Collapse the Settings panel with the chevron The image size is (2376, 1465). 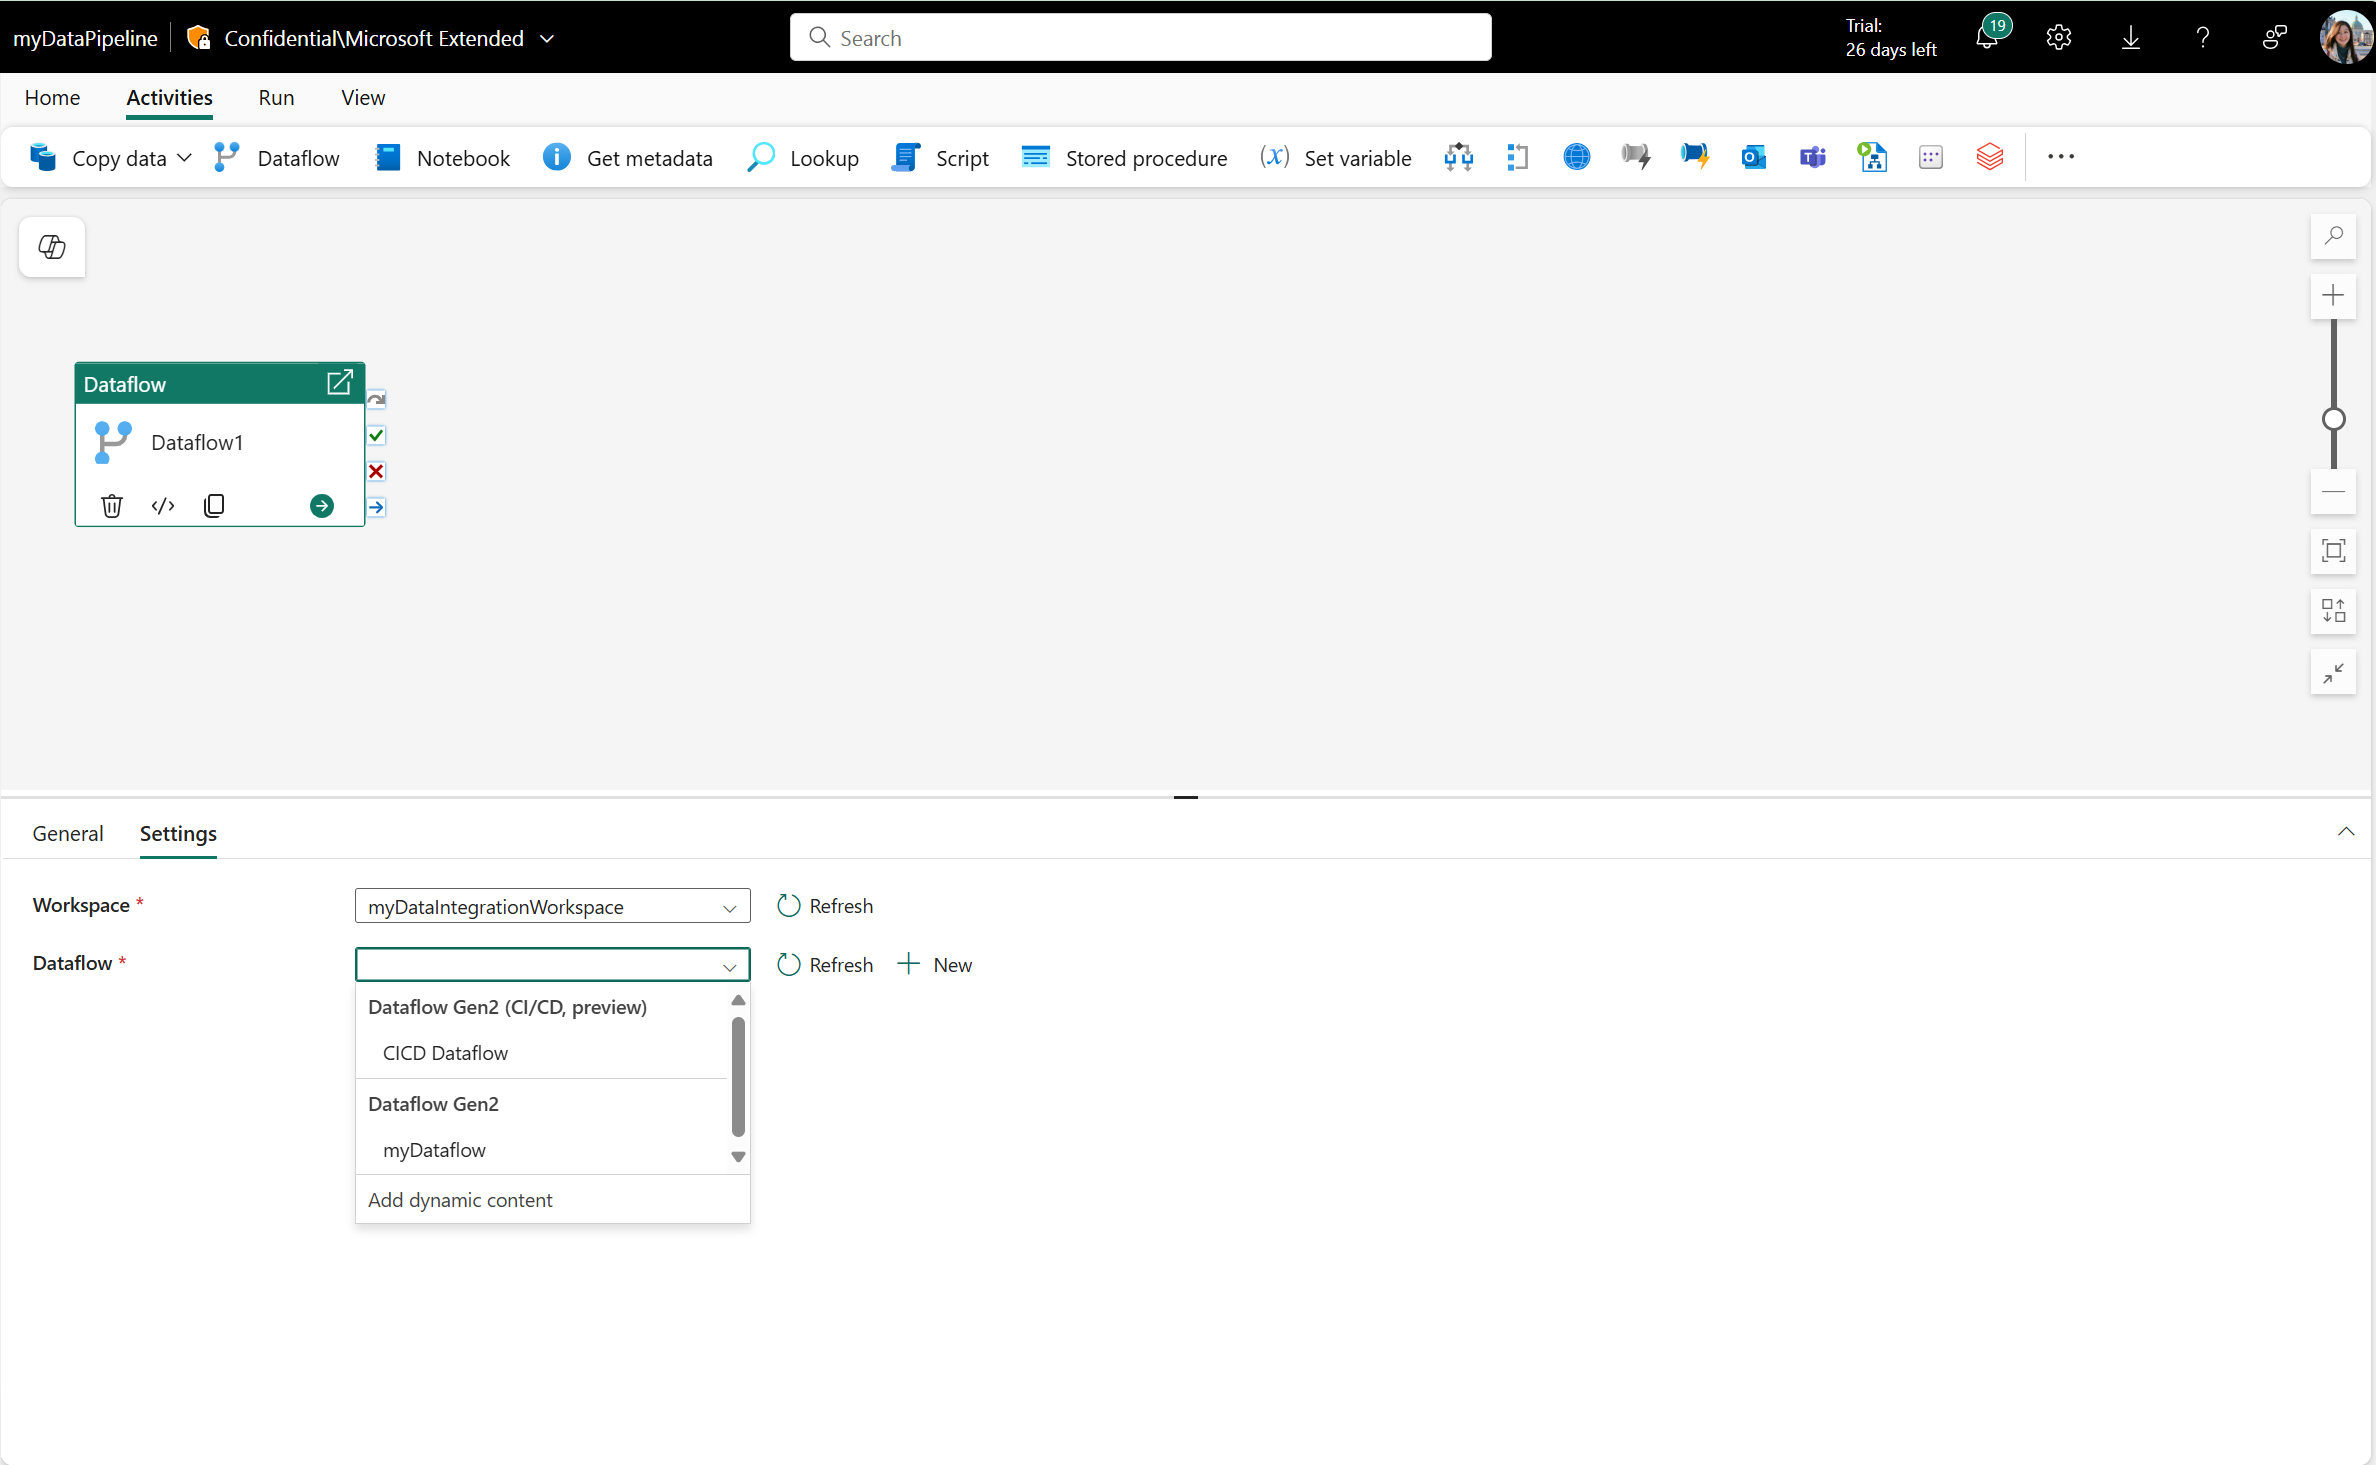(x=2346, y=831)
